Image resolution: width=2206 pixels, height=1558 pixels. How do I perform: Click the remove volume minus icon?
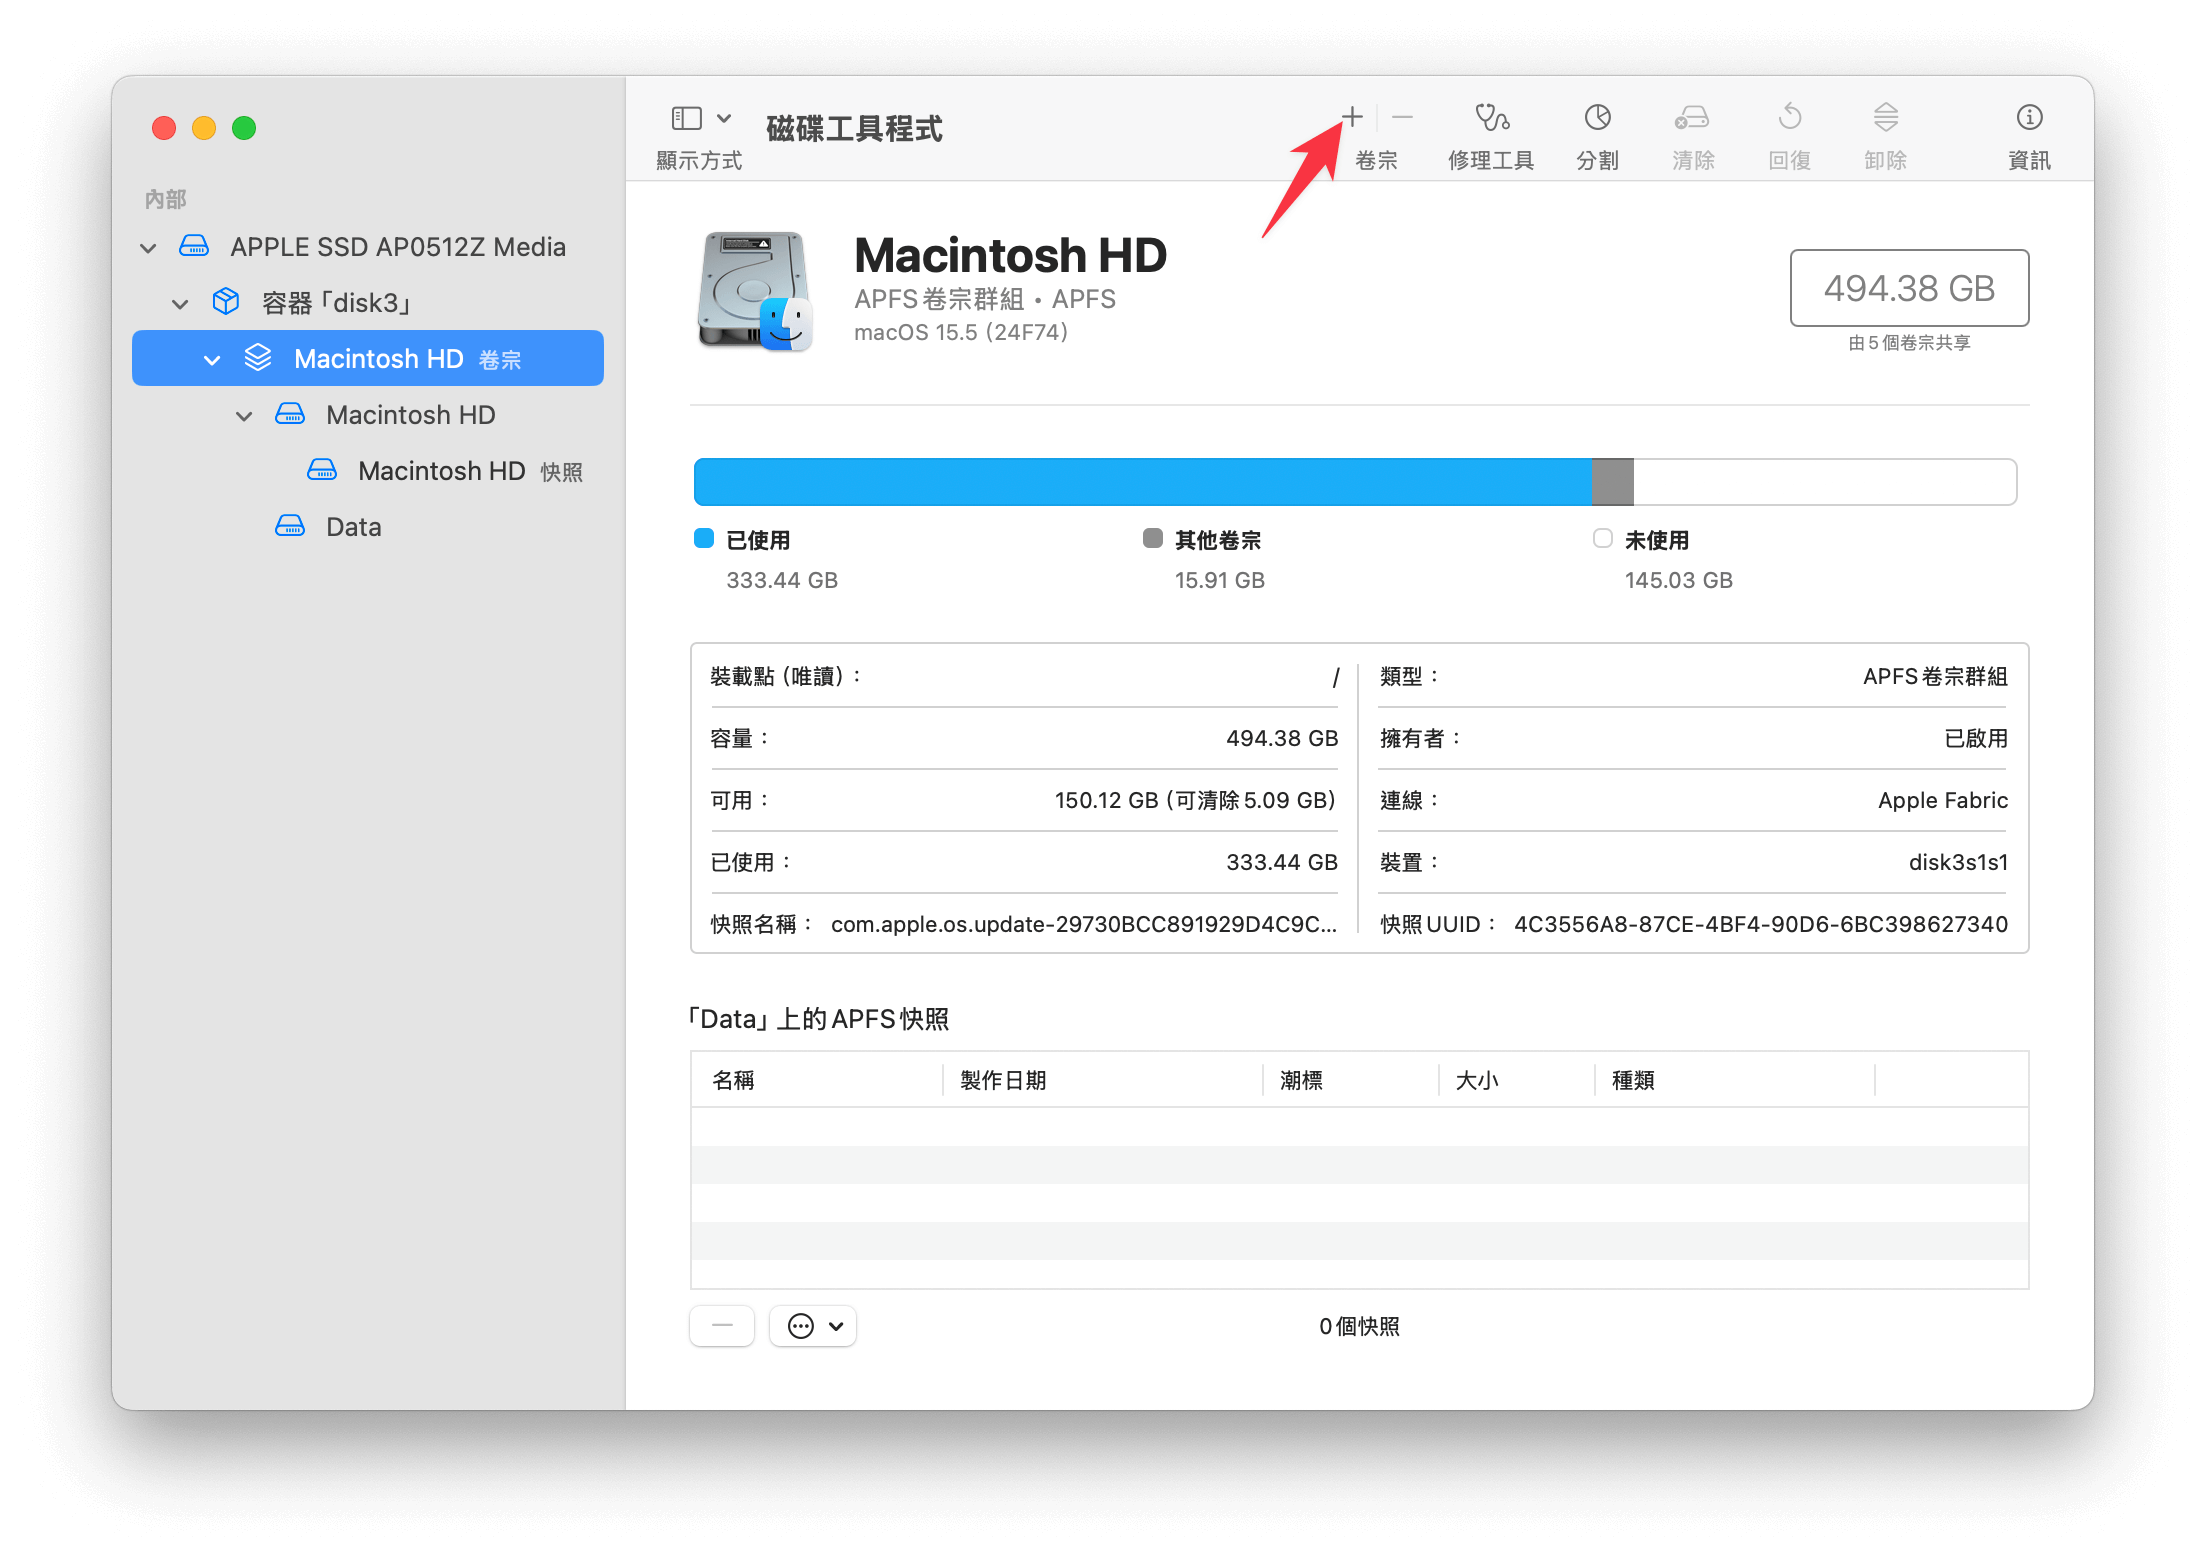pos(1402,117)
